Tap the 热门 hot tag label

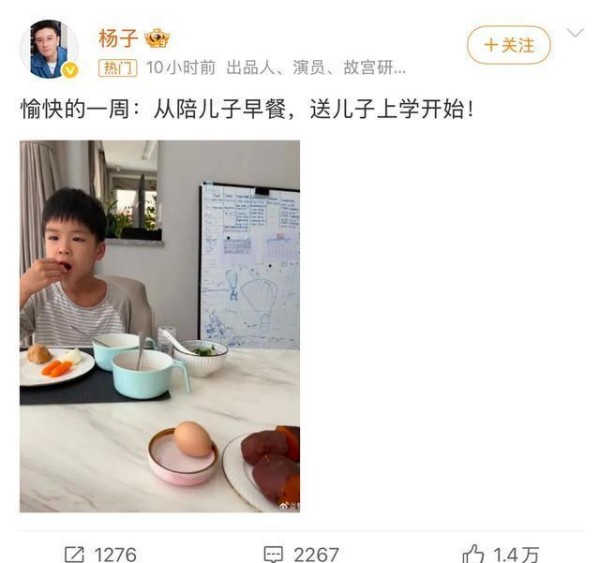click(117, 68)
